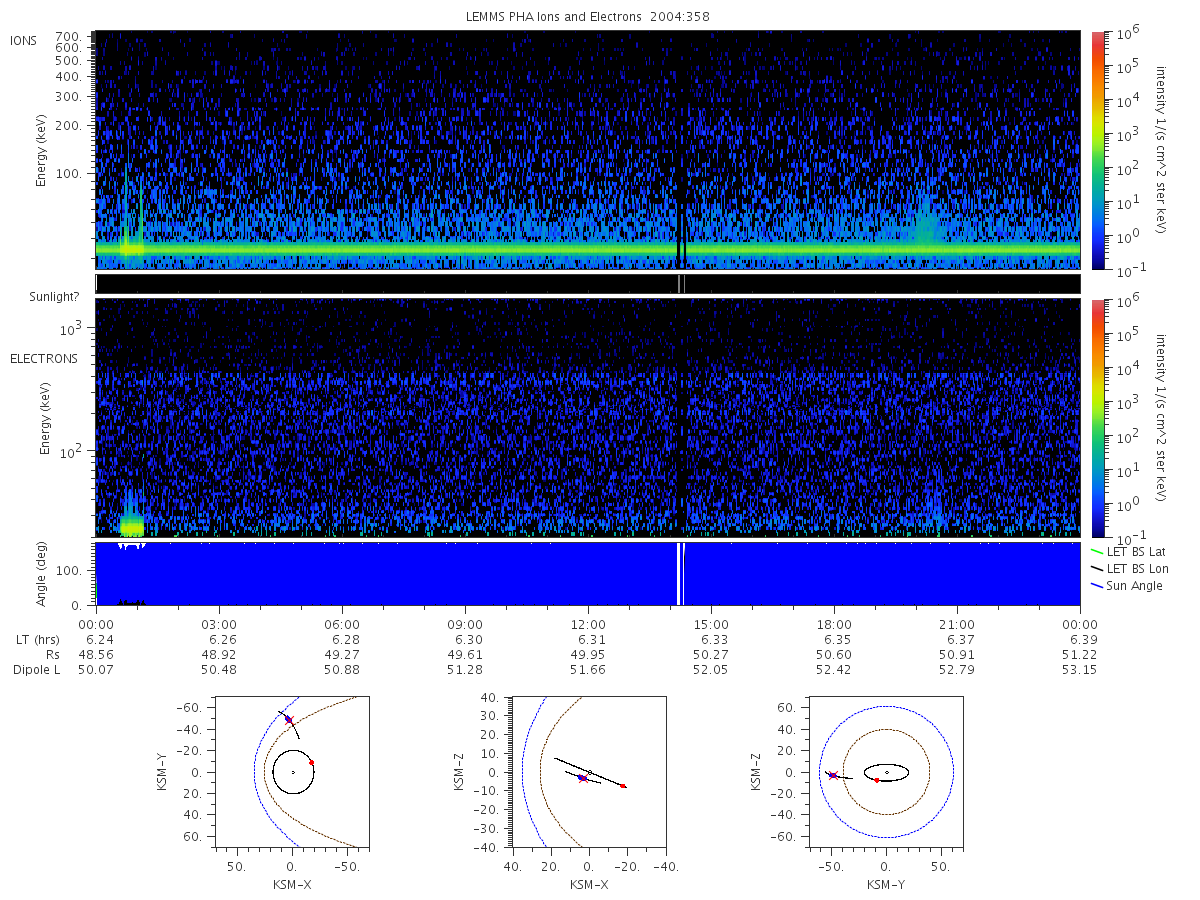
Task: Click the Dipole L value "52.42"
Action: coord(834,670)
